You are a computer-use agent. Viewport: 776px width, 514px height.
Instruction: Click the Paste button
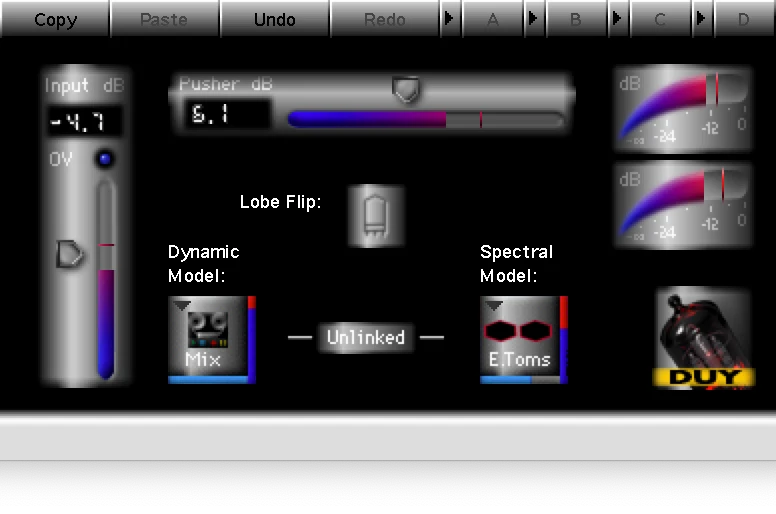click(x=164, y=19)
